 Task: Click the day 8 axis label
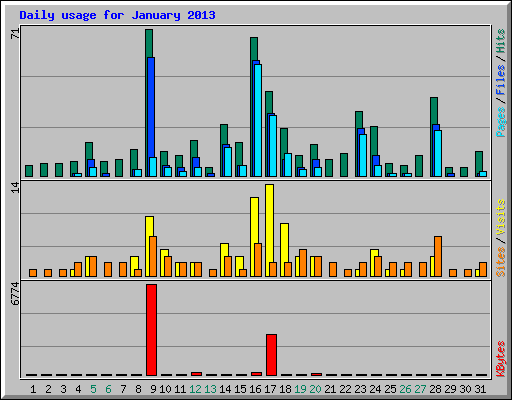(x=138, y=389)
